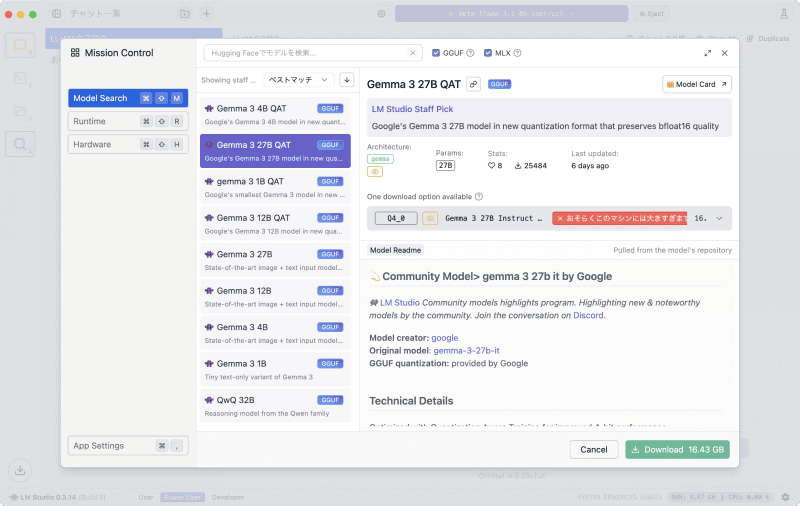Click the Duplicate icon in the background window

tap(750, 39)
